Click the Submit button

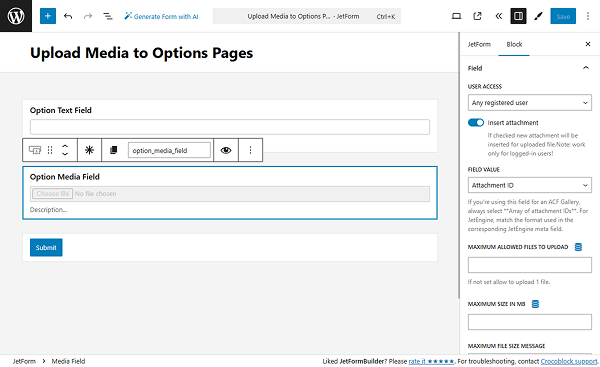tap(46, 247)
